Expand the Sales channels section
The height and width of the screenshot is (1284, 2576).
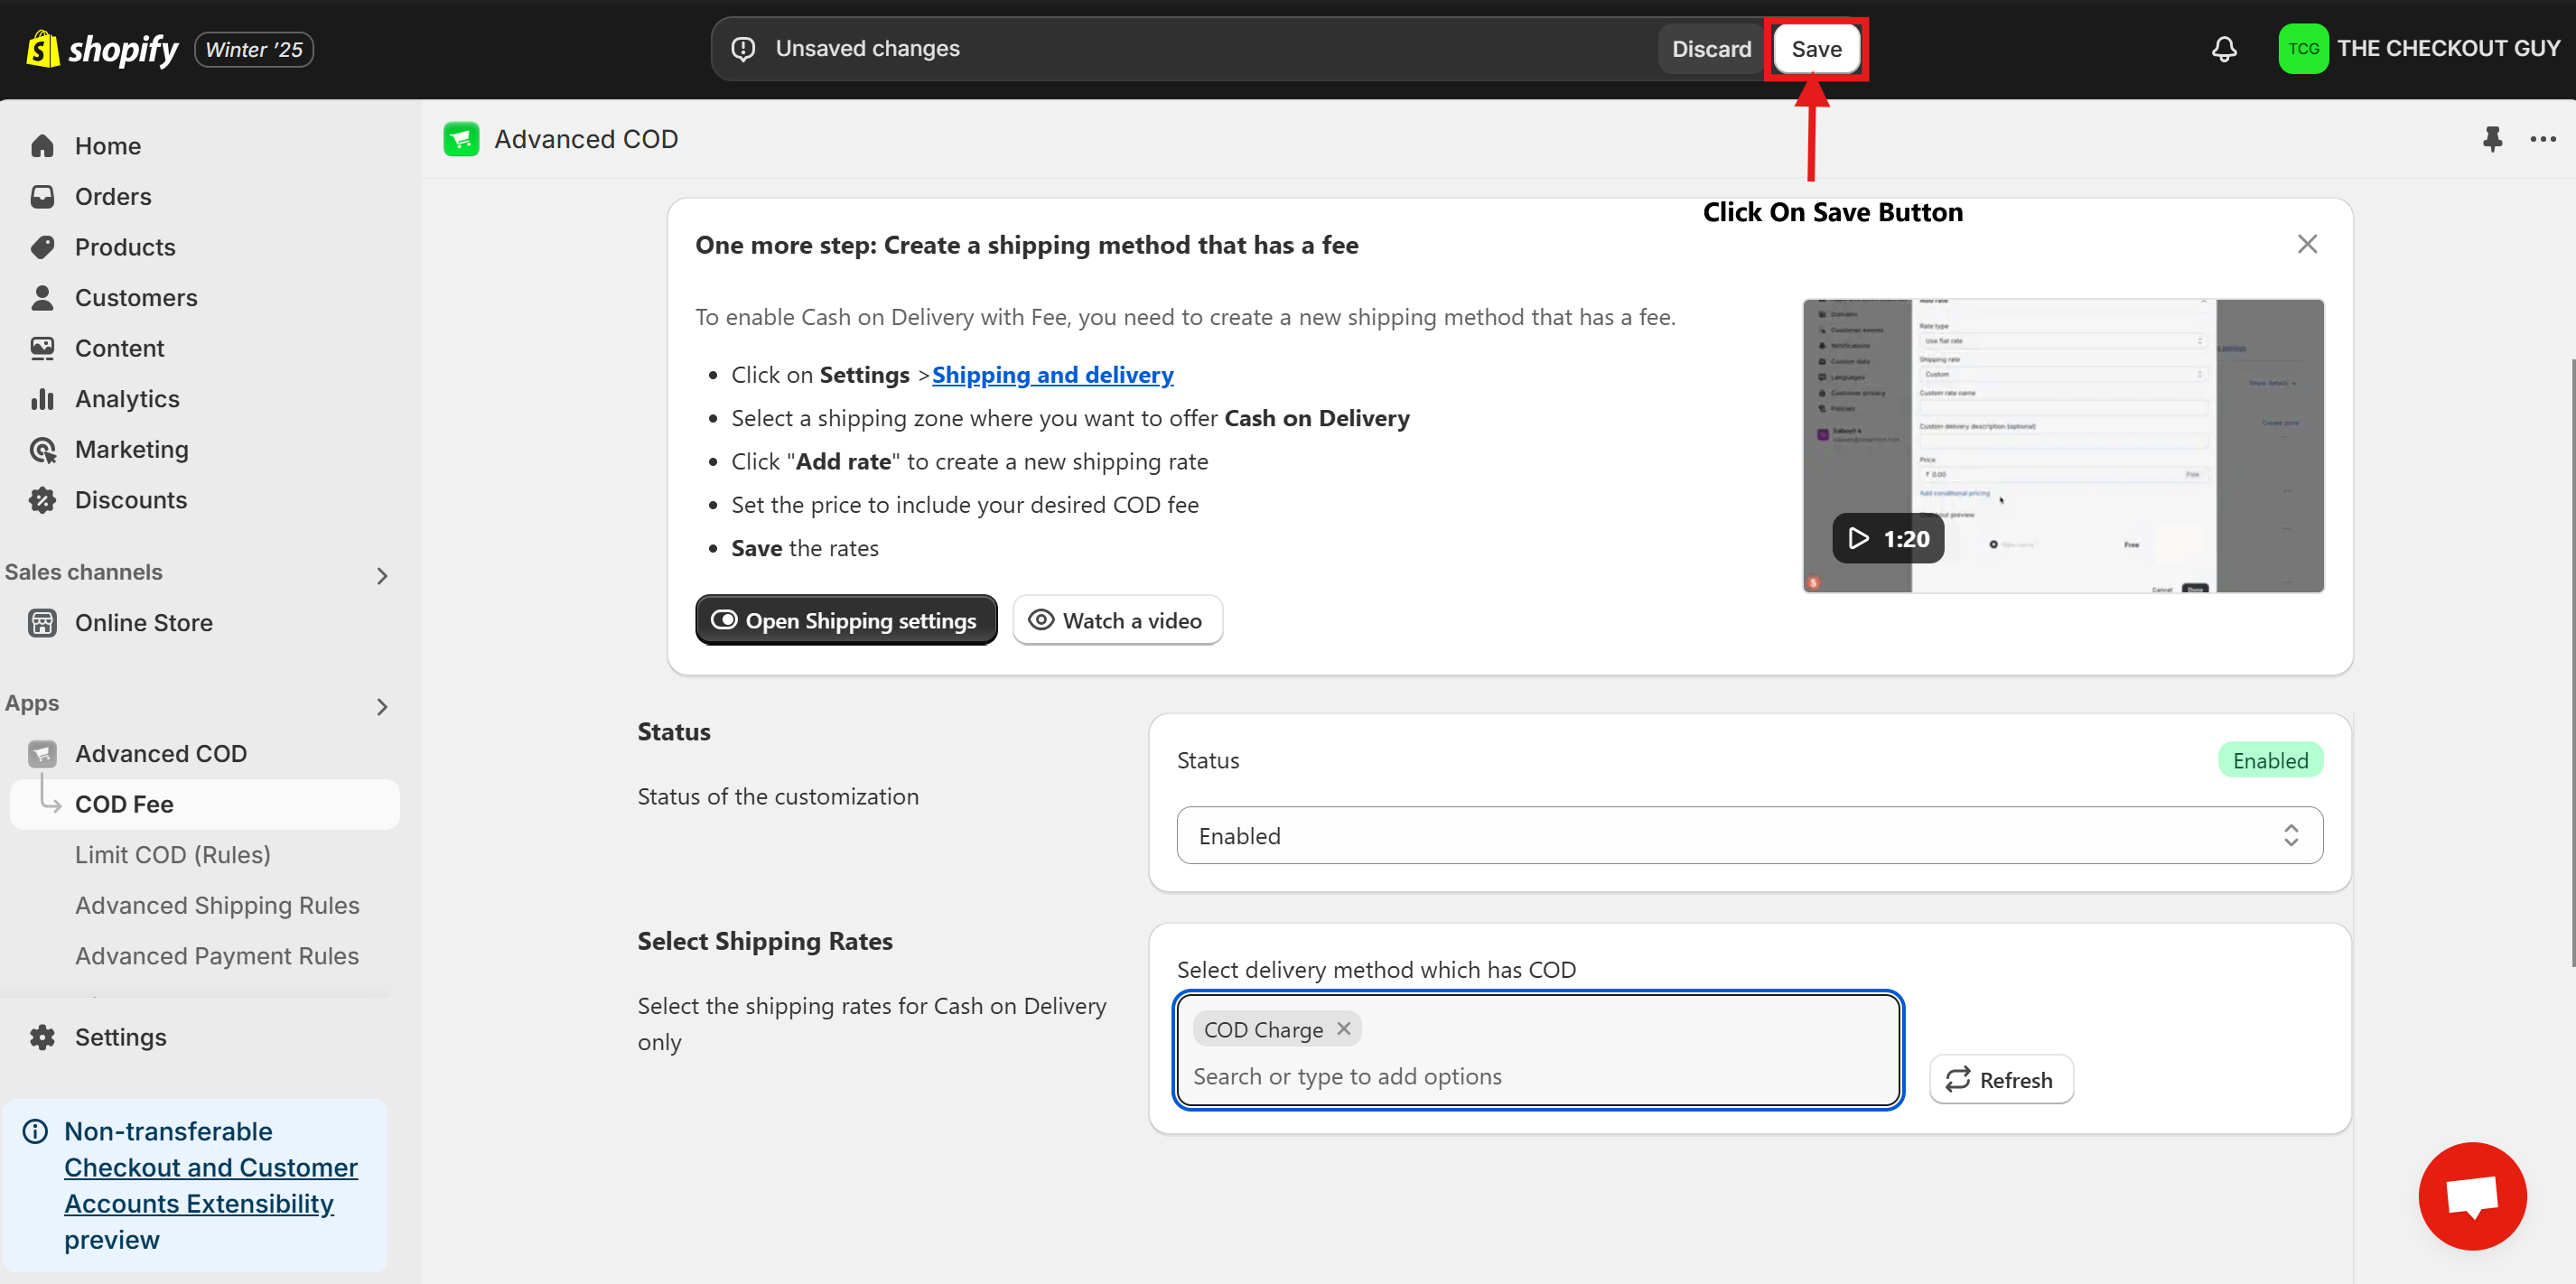tap(381, 575)
